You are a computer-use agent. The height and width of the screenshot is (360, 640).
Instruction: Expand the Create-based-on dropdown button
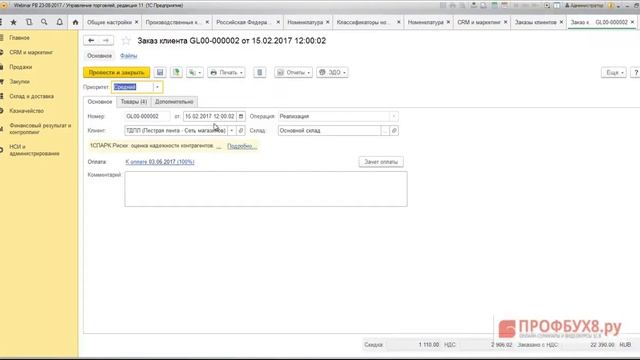[x=195, y=72]
